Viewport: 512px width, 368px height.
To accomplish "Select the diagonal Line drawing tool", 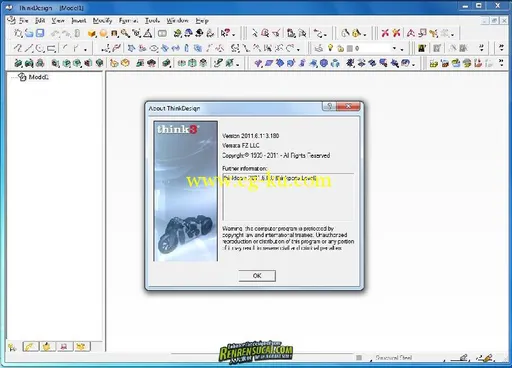I will 29,49.
